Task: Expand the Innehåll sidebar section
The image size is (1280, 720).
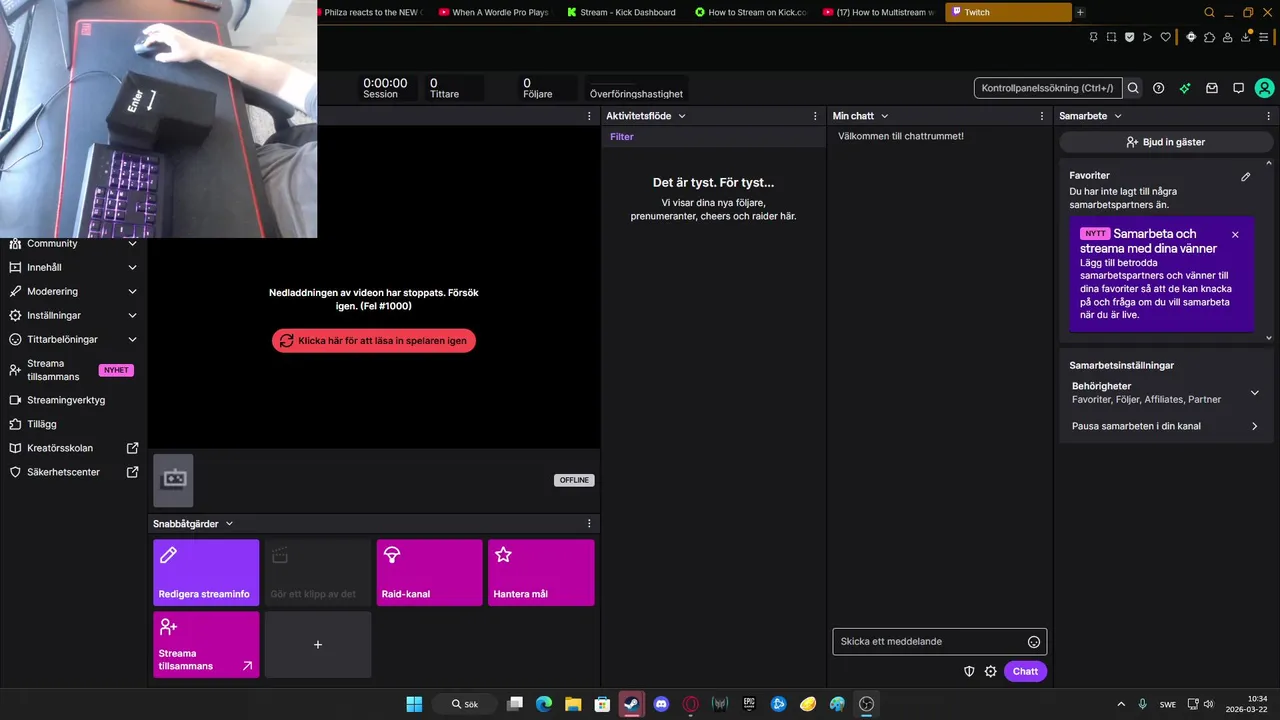Action: (x=132, y=267)
